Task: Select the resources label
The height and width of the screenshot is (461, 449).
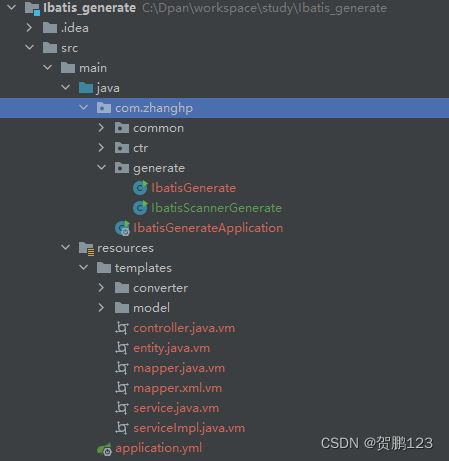Action: 126,248
